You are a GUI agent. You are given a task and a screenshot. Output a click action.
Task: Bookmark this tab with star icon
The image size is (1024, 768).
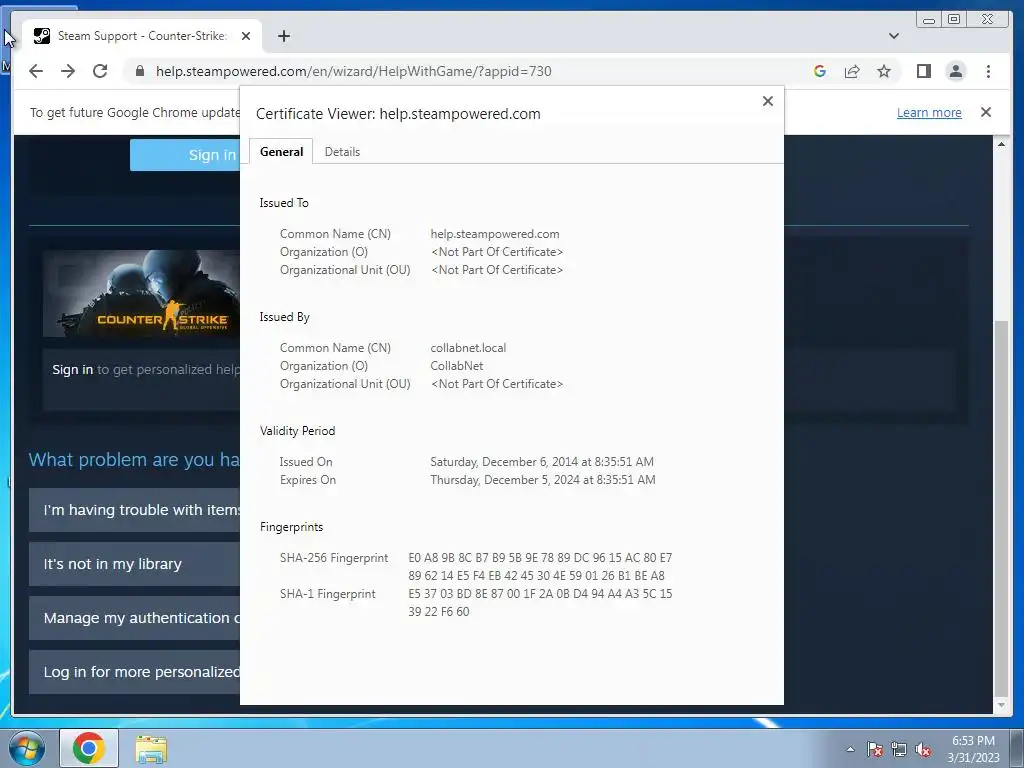pyautogui.click(x=884, y=71)
